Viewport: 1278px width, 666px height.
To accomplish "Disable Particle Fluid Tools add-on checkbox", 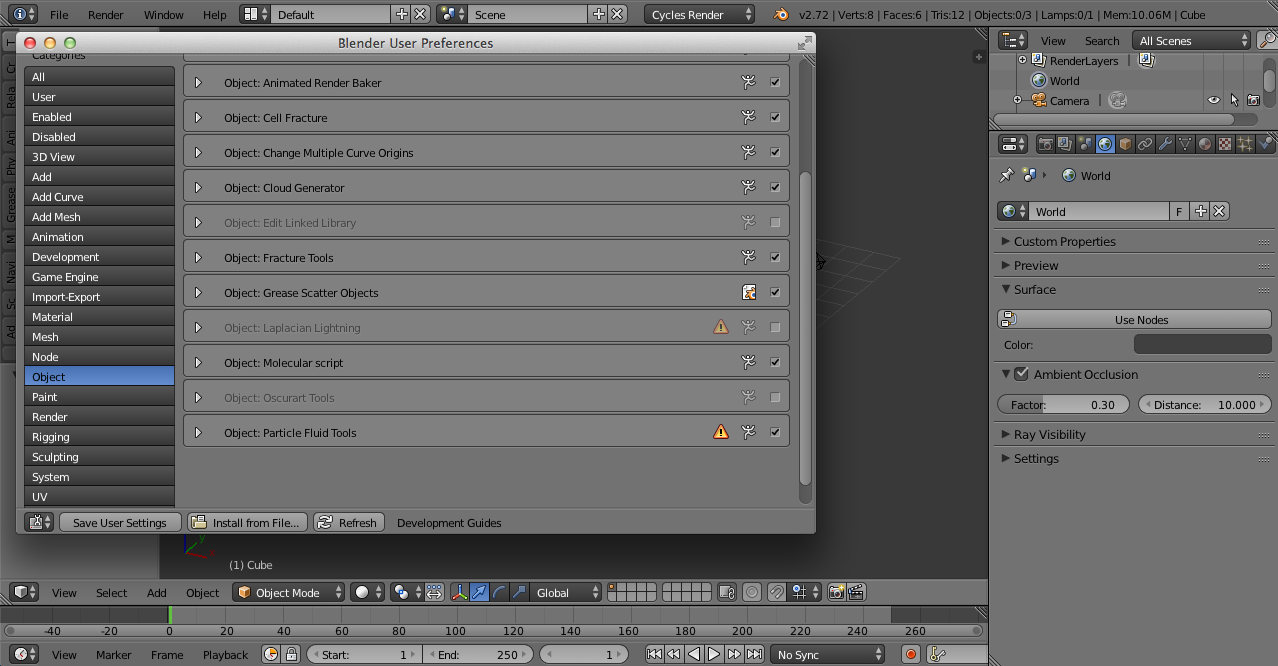I will pyautogui.click(x=775, y=432).
